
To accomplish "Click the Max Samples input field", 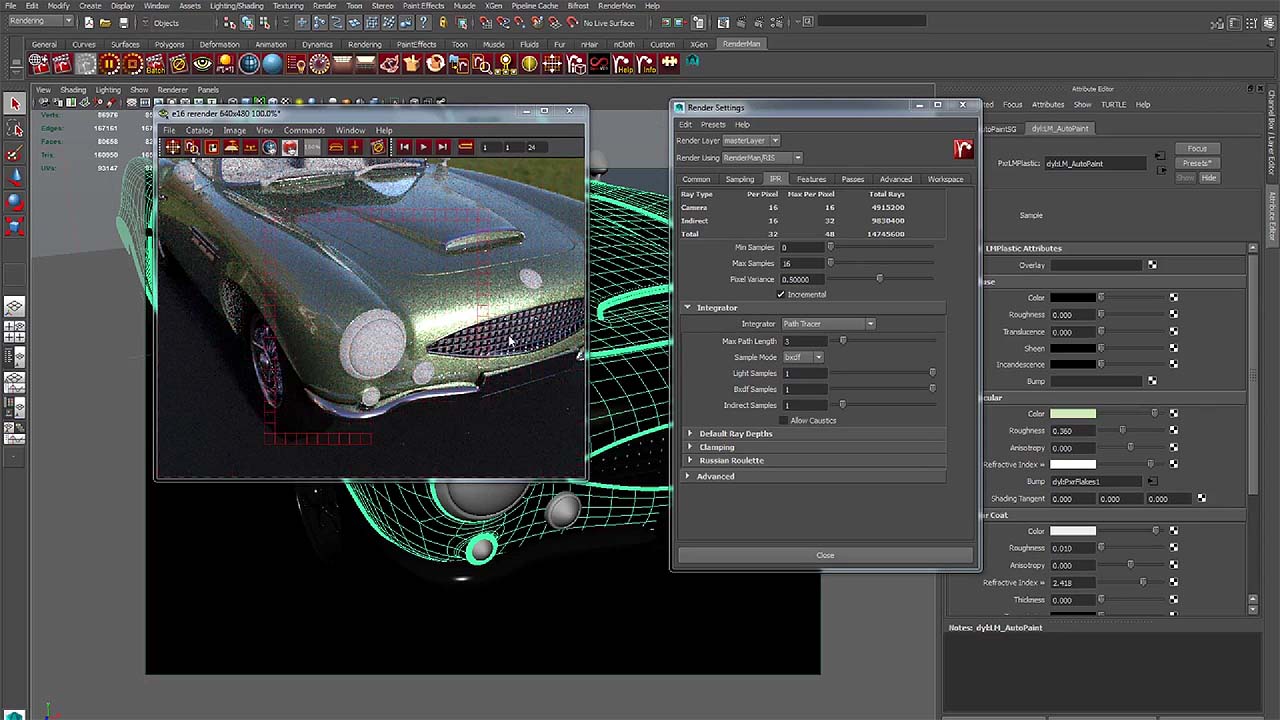I will click(x=803, y=263).
